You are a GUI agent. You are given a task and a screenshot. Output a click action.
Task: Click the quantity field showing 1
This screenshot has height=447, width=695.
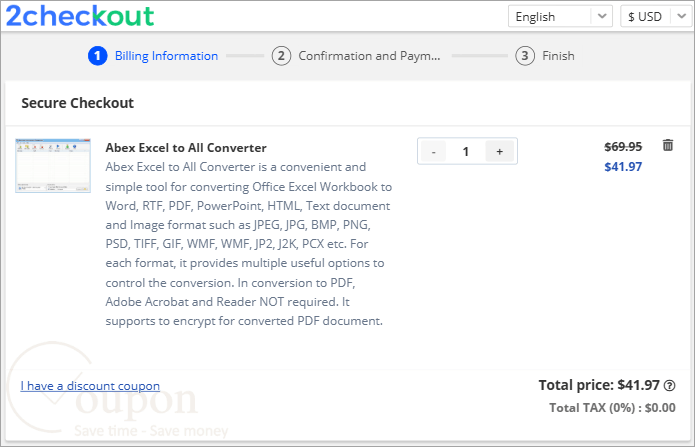click(x=465, y=151)
